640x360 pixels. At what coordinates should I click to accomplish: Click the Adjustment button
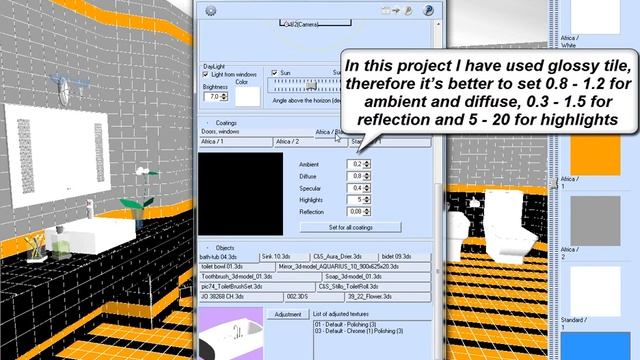point(288,314)
